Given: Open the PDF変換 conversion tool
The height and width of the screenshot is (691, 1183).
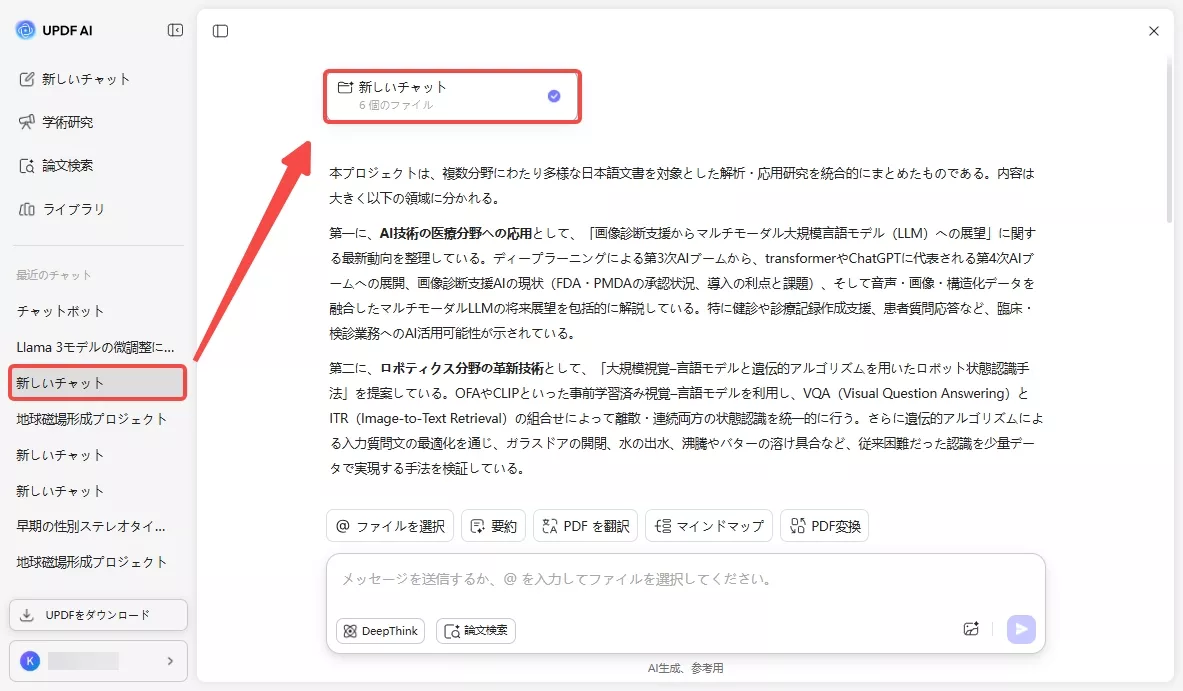Looking at the screenshot, I should 824,525.
